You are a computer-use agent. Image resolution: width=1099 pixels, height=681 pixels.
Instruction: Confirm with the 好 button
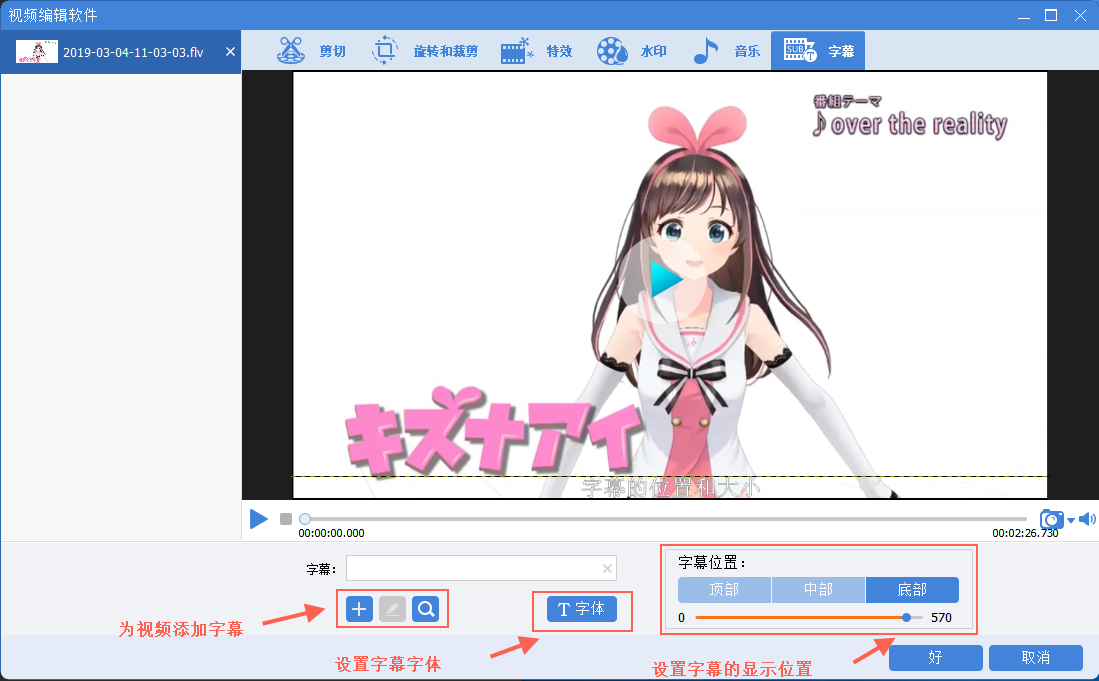[935, 658]
